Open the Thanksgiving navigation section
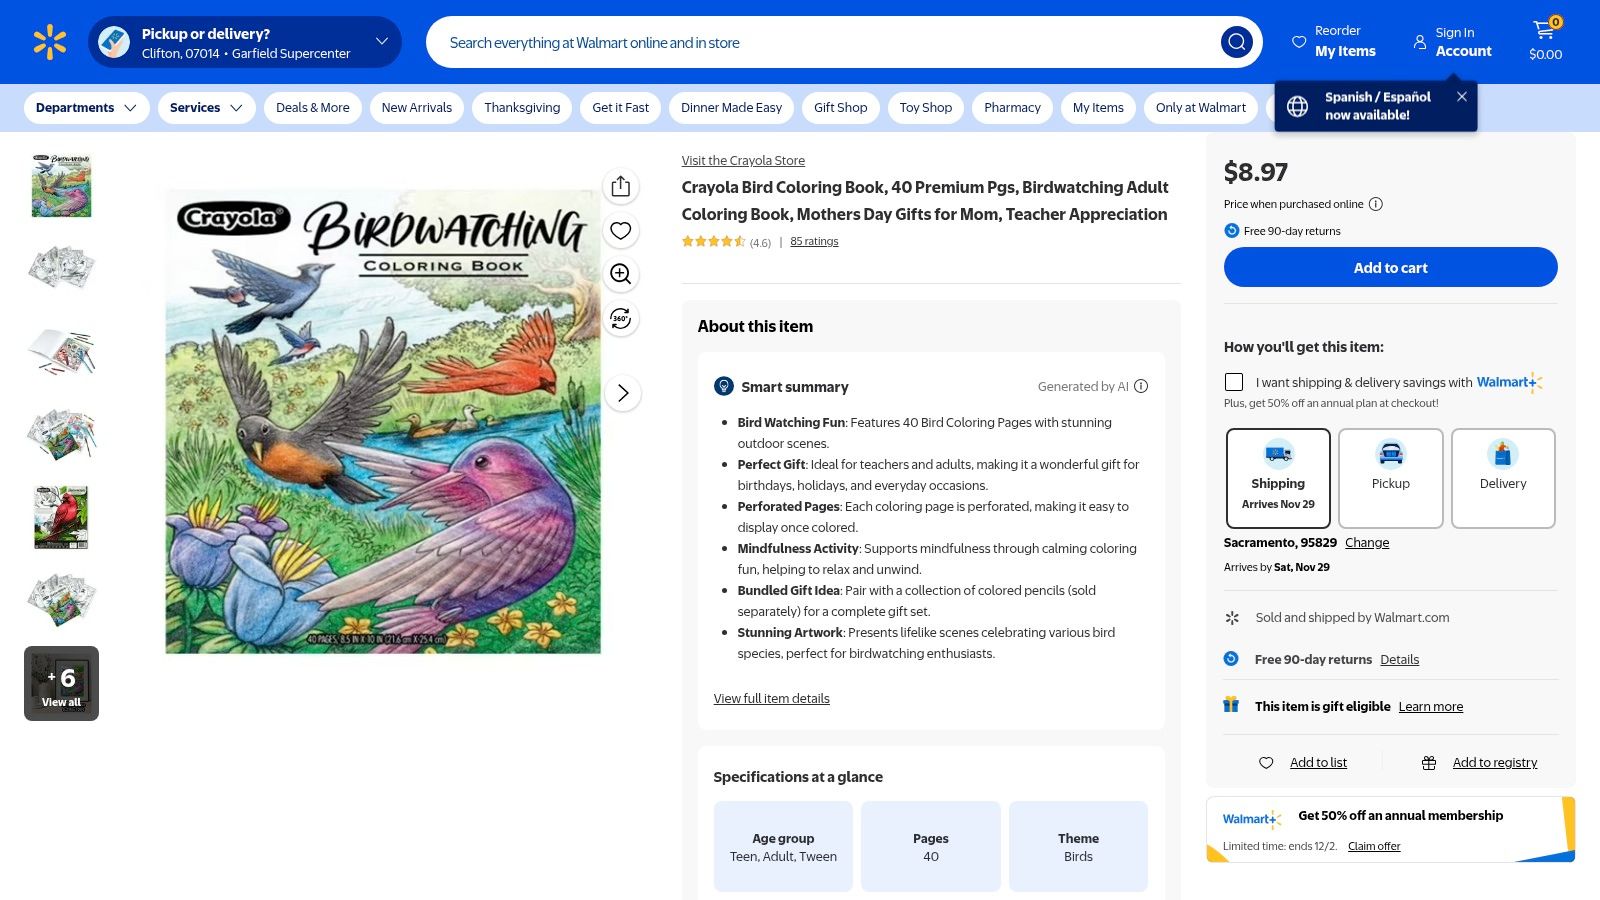 point(521,107)
